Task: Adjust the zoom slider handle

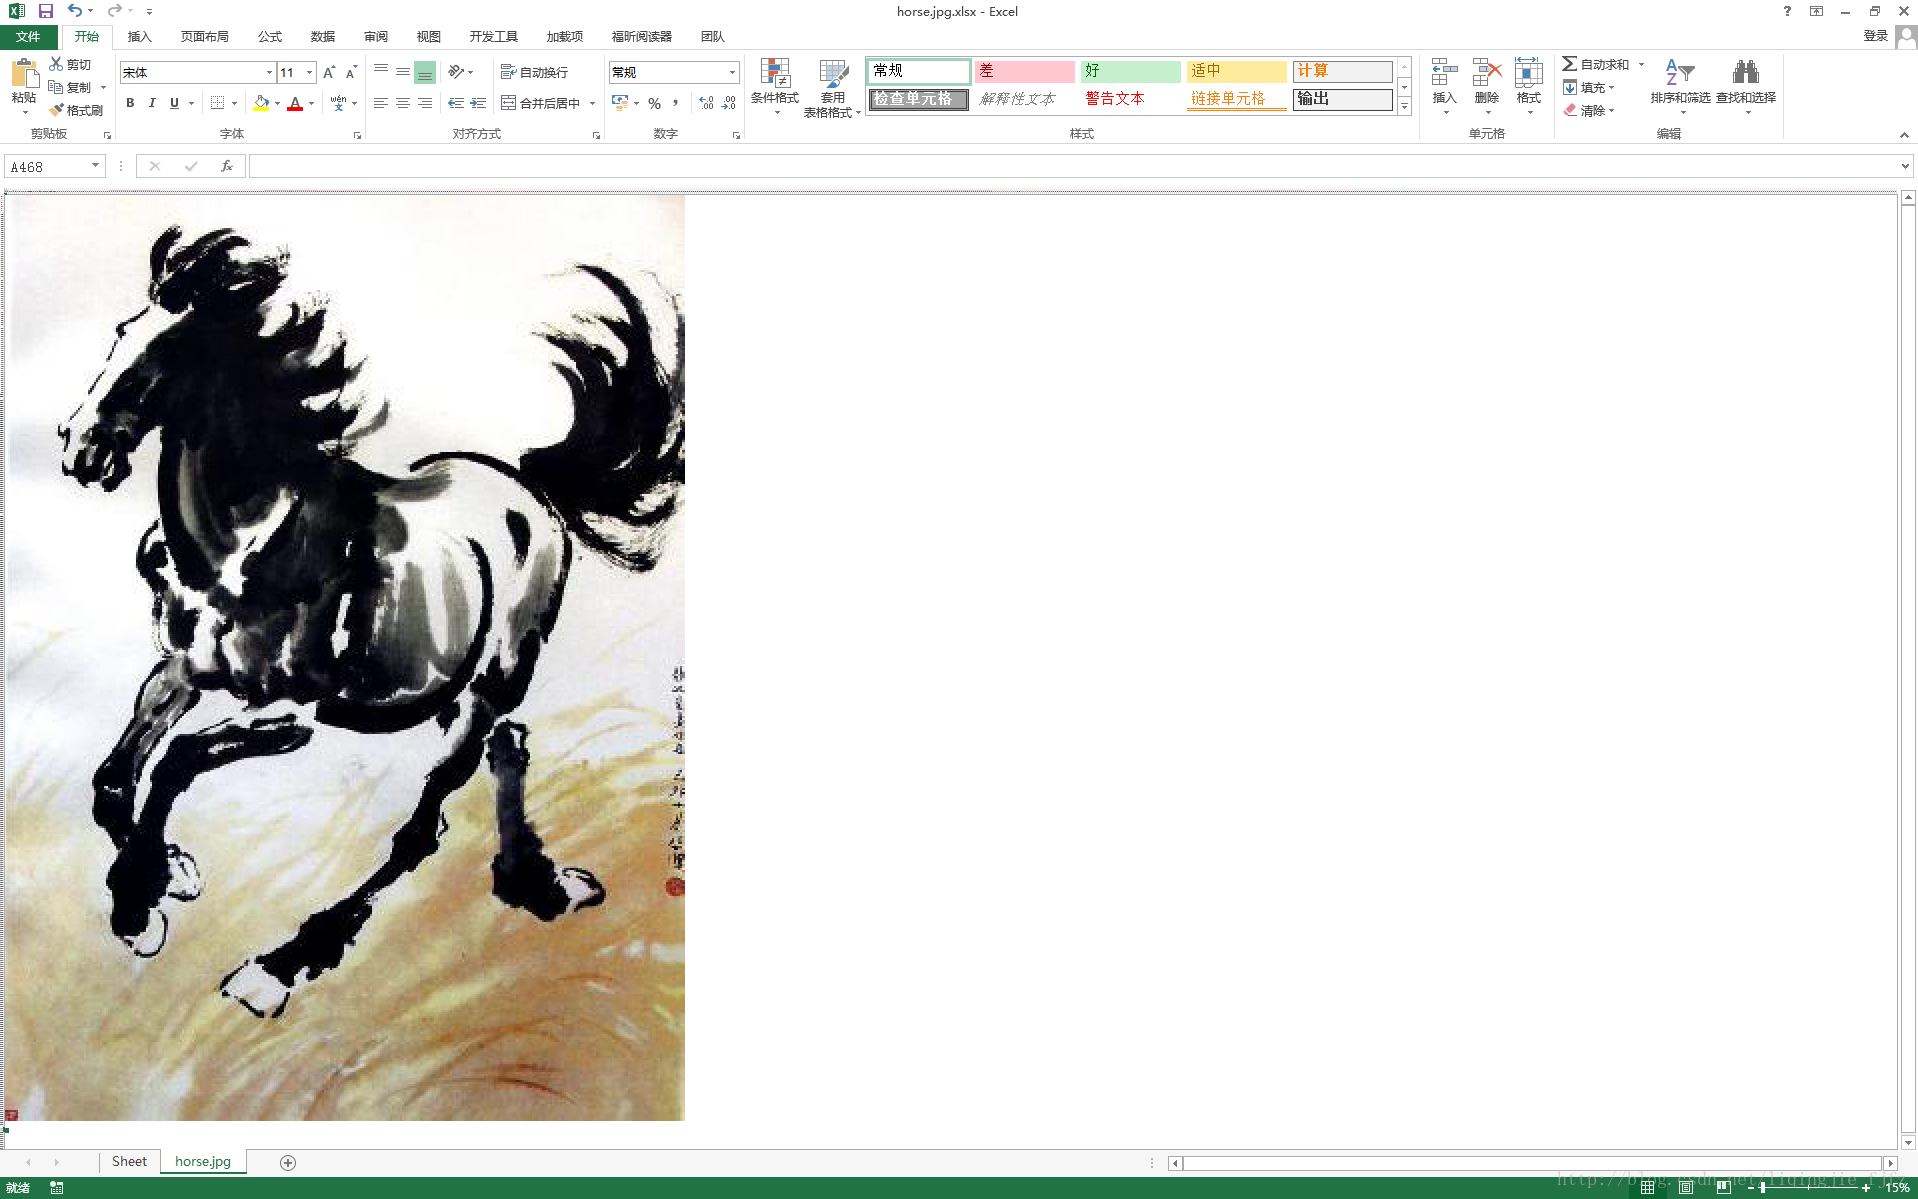Action: click(x=1762, y=1187)
